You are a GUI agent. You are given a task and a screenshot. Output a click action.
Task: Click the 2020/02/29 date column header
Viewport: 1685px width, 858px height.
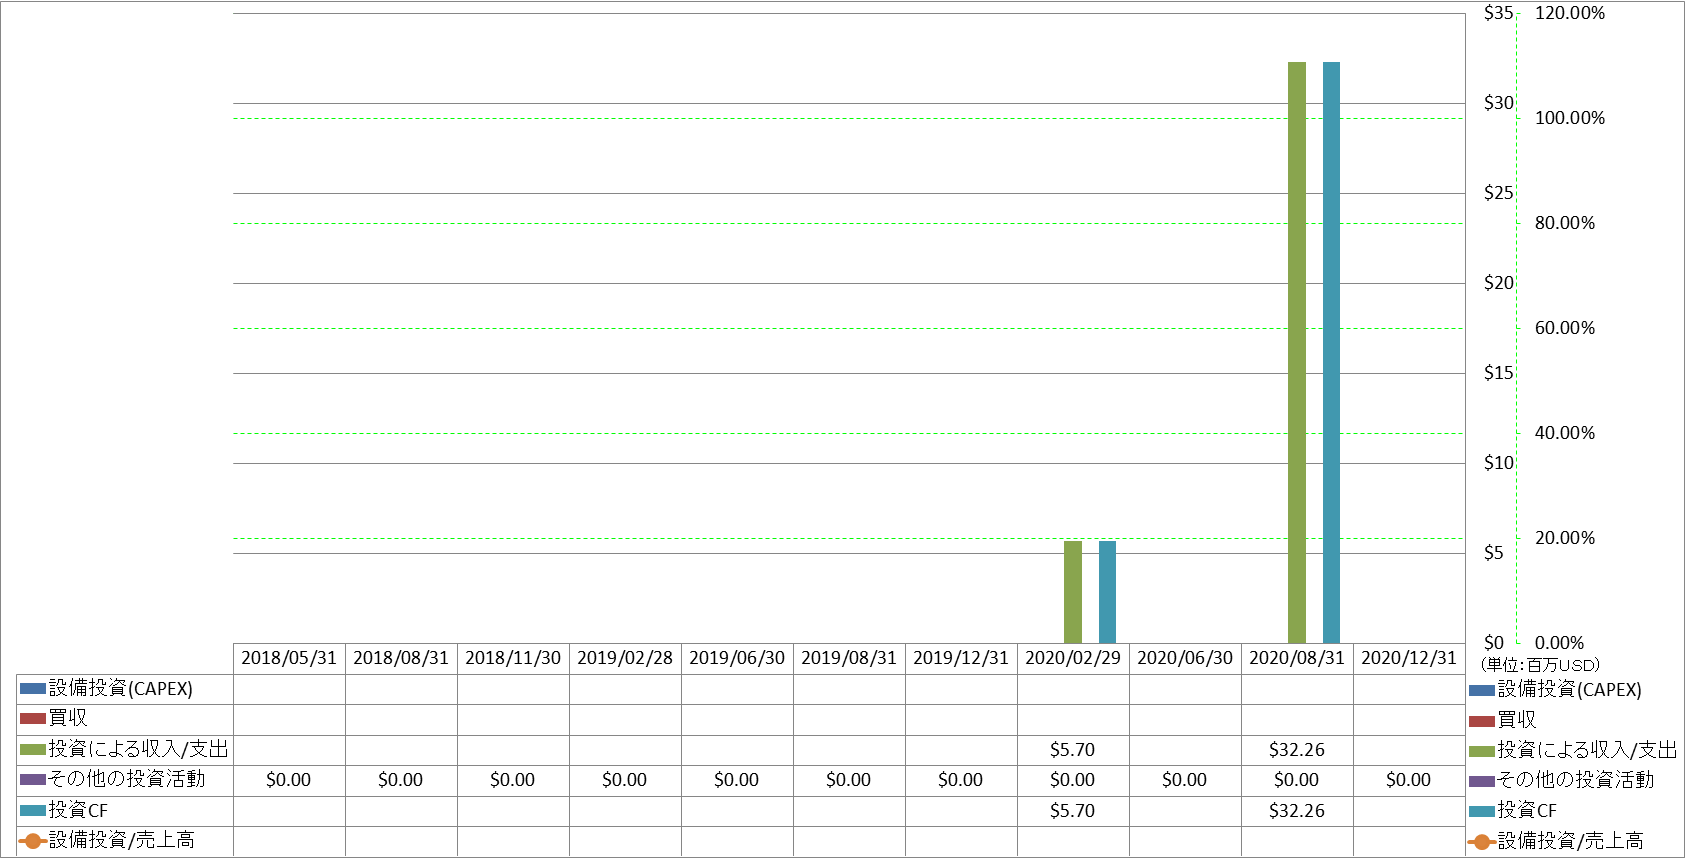[x=1073, y=658]
